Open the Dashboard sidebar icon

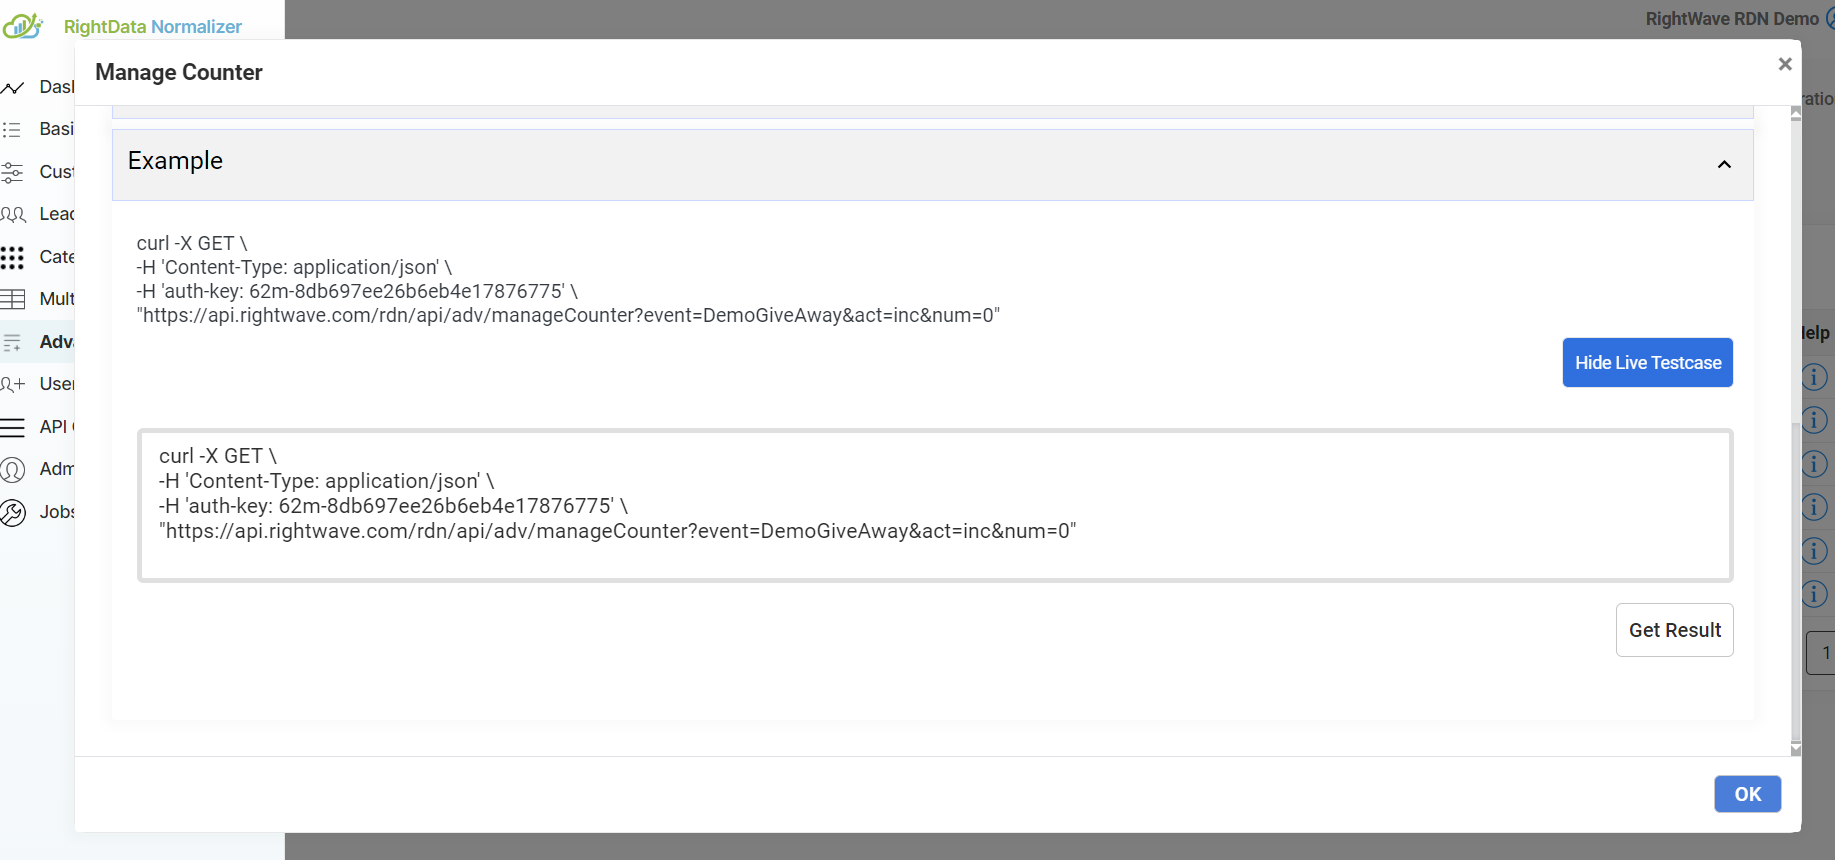tap(12, 88)
